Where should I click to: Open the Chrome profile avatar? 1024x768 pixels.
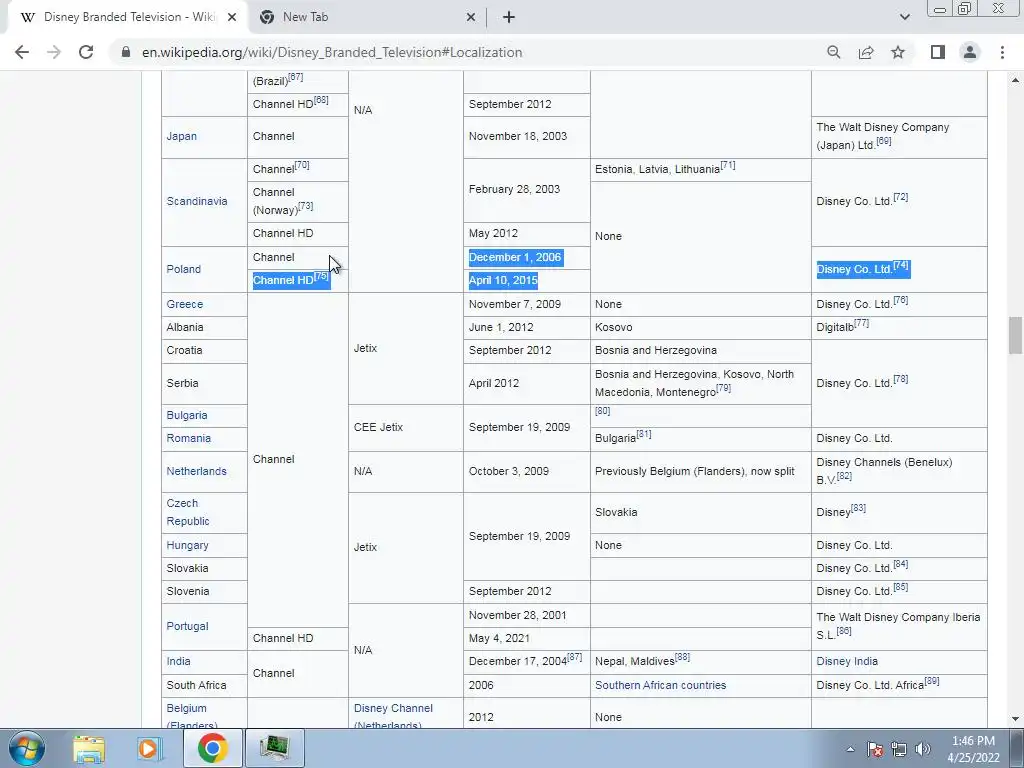(970, 52)
